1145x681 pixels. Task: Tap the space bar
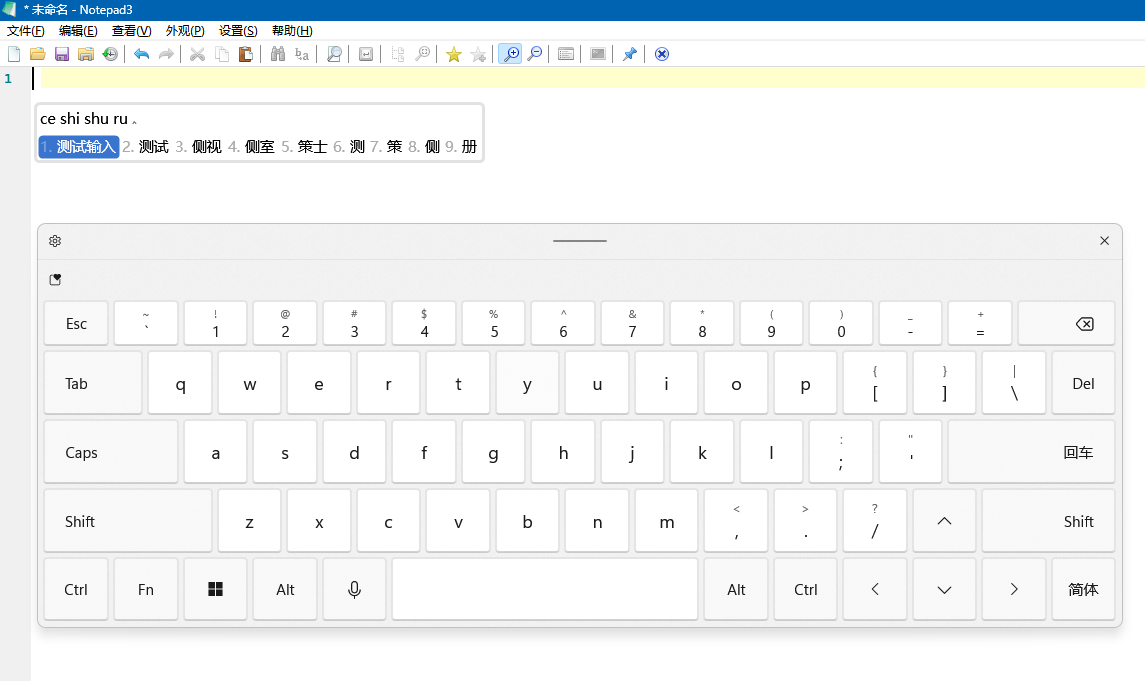tap(545, 590)
